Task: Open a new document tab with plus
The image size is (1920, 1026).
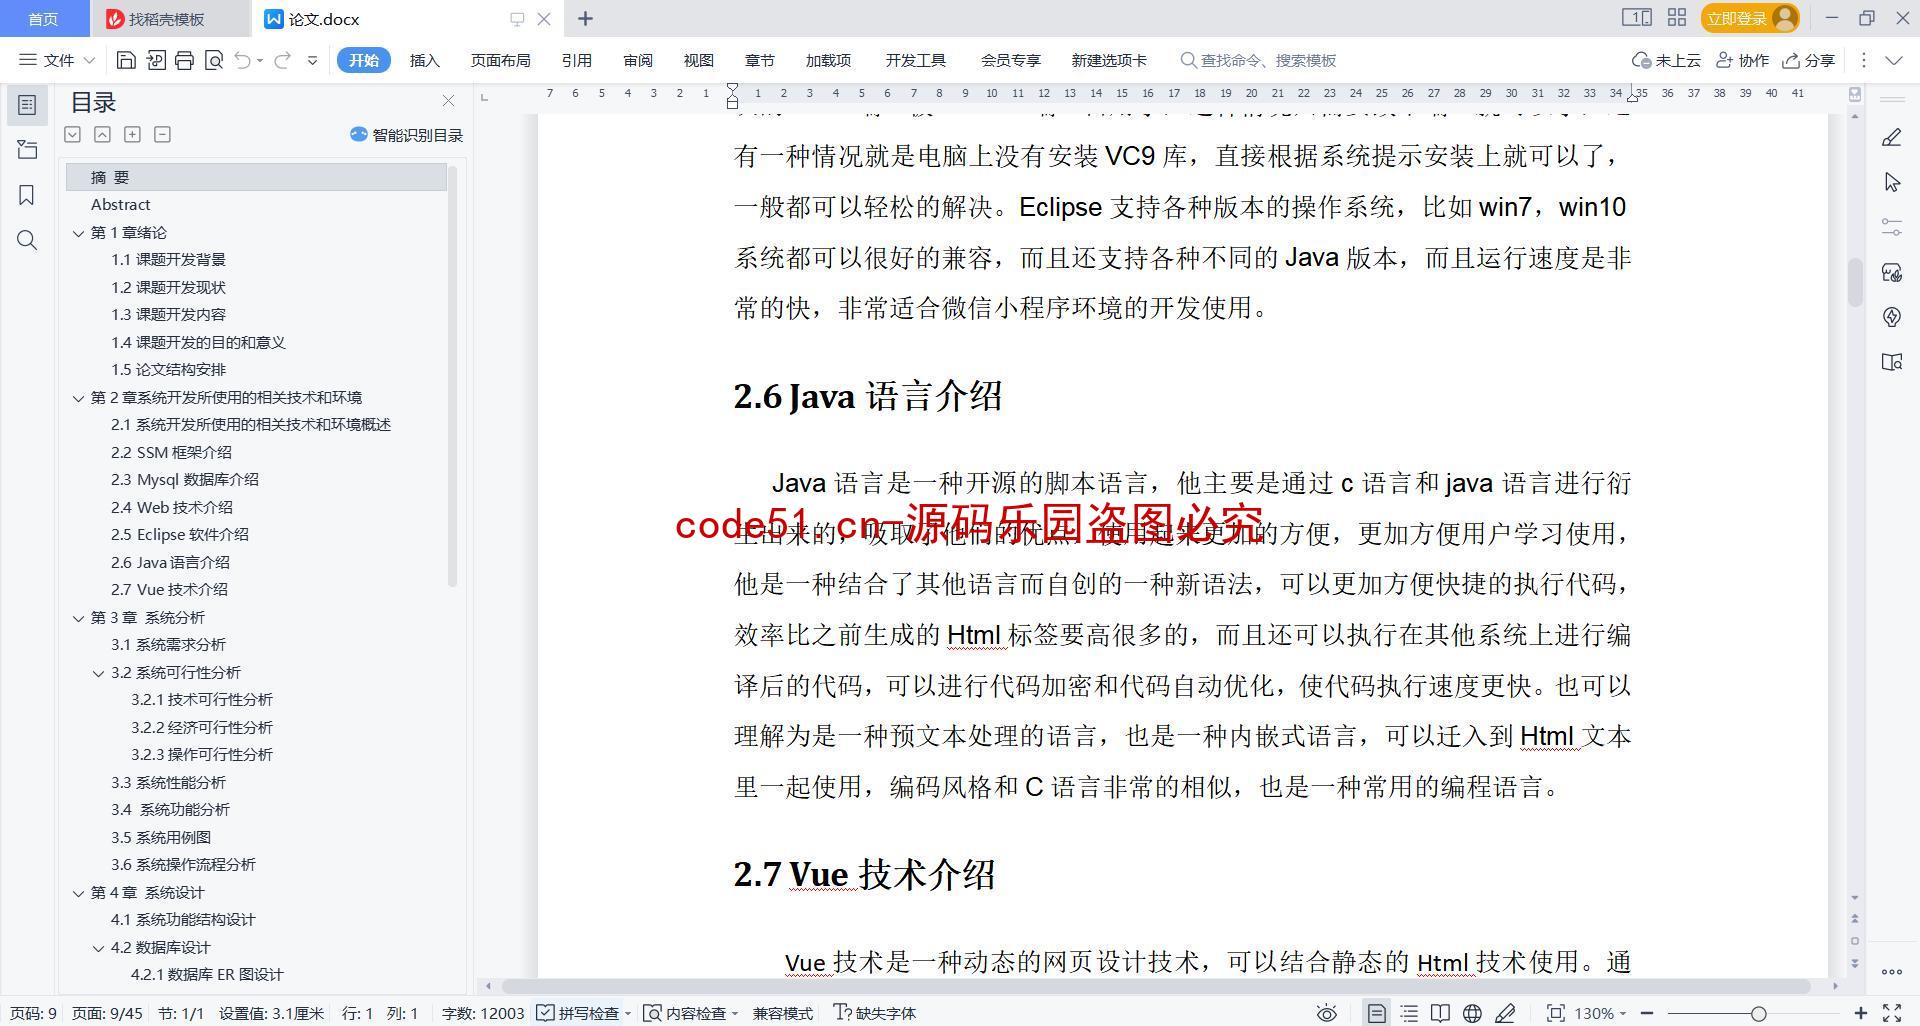Action: (585, 18)
